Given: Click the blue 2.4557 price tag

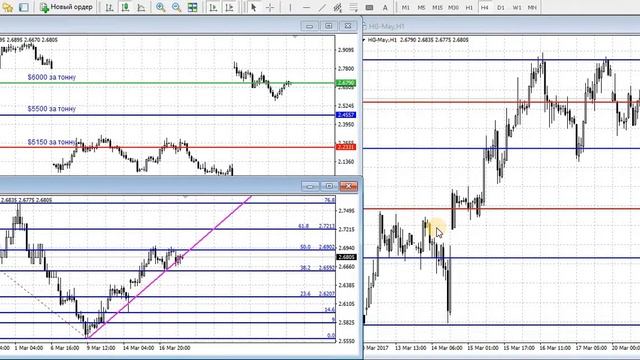Looking at the screenshot, I should (346, 115).
